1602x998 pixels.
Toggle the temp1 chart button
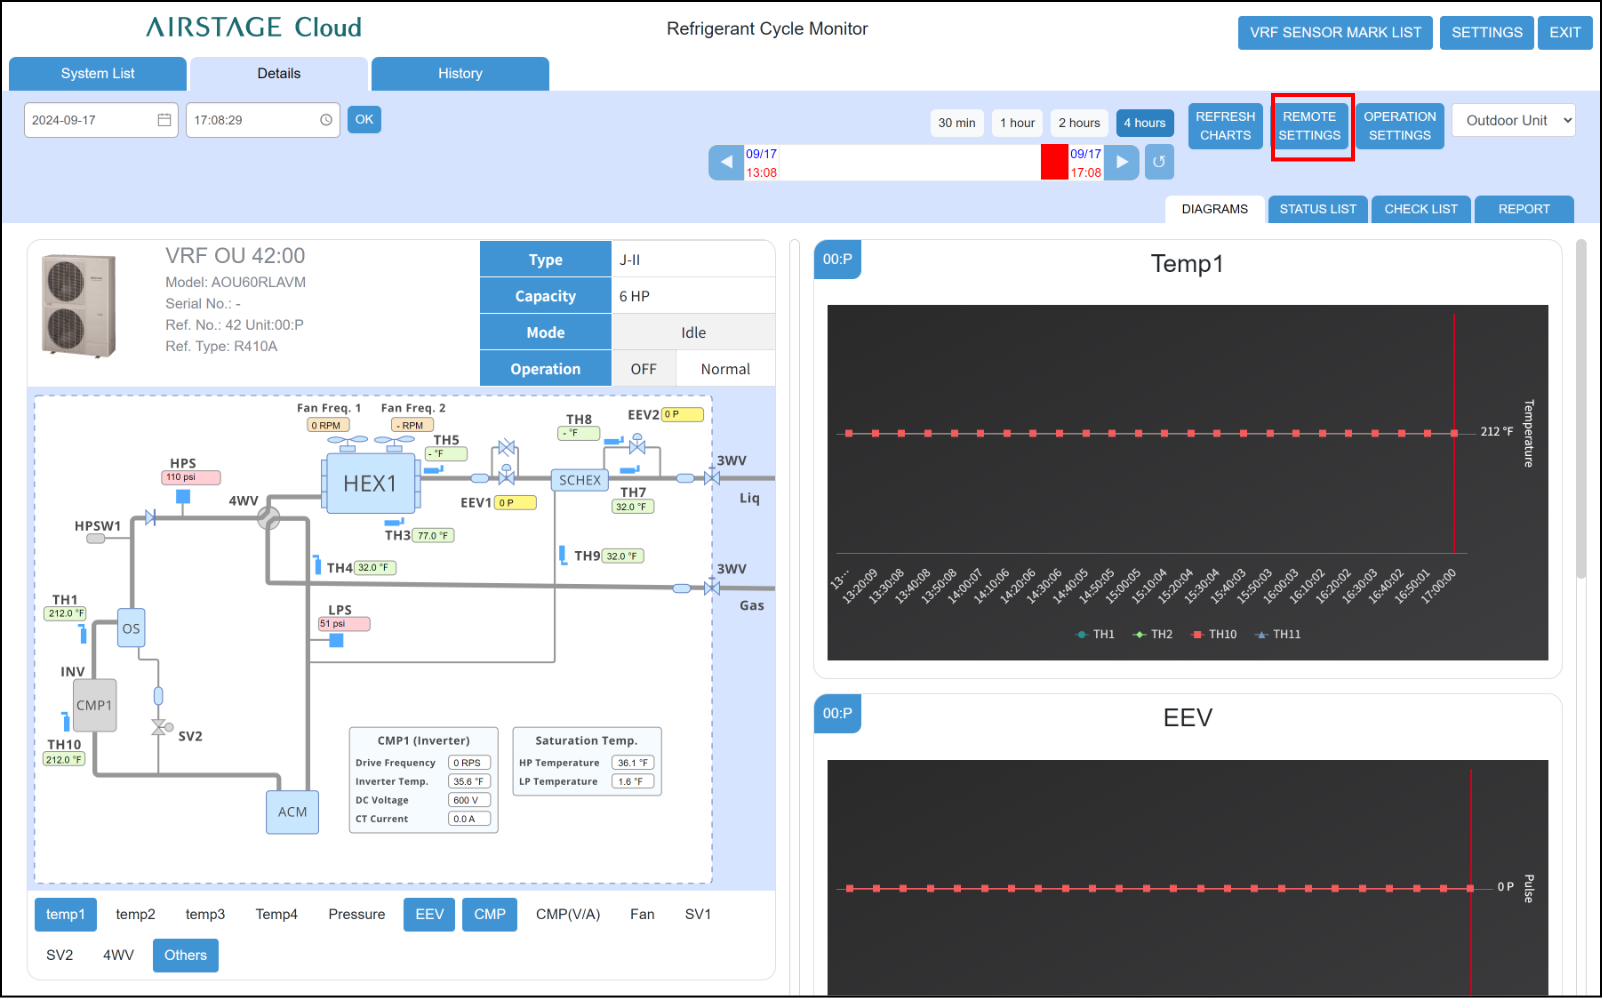(x=65, y=914)
